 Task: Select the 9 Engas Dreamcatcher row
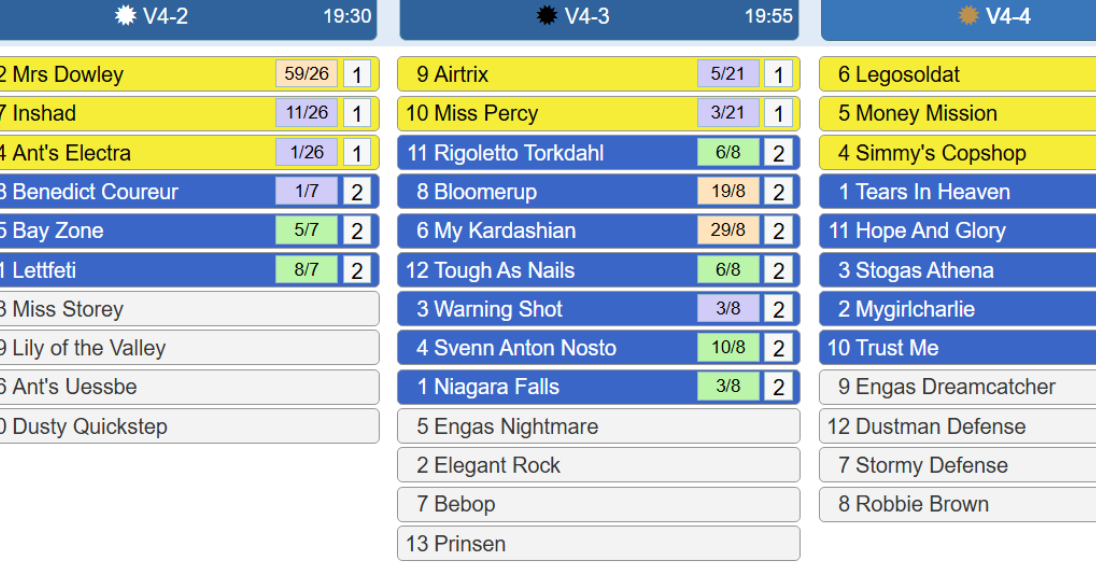[x=958, y=387]
